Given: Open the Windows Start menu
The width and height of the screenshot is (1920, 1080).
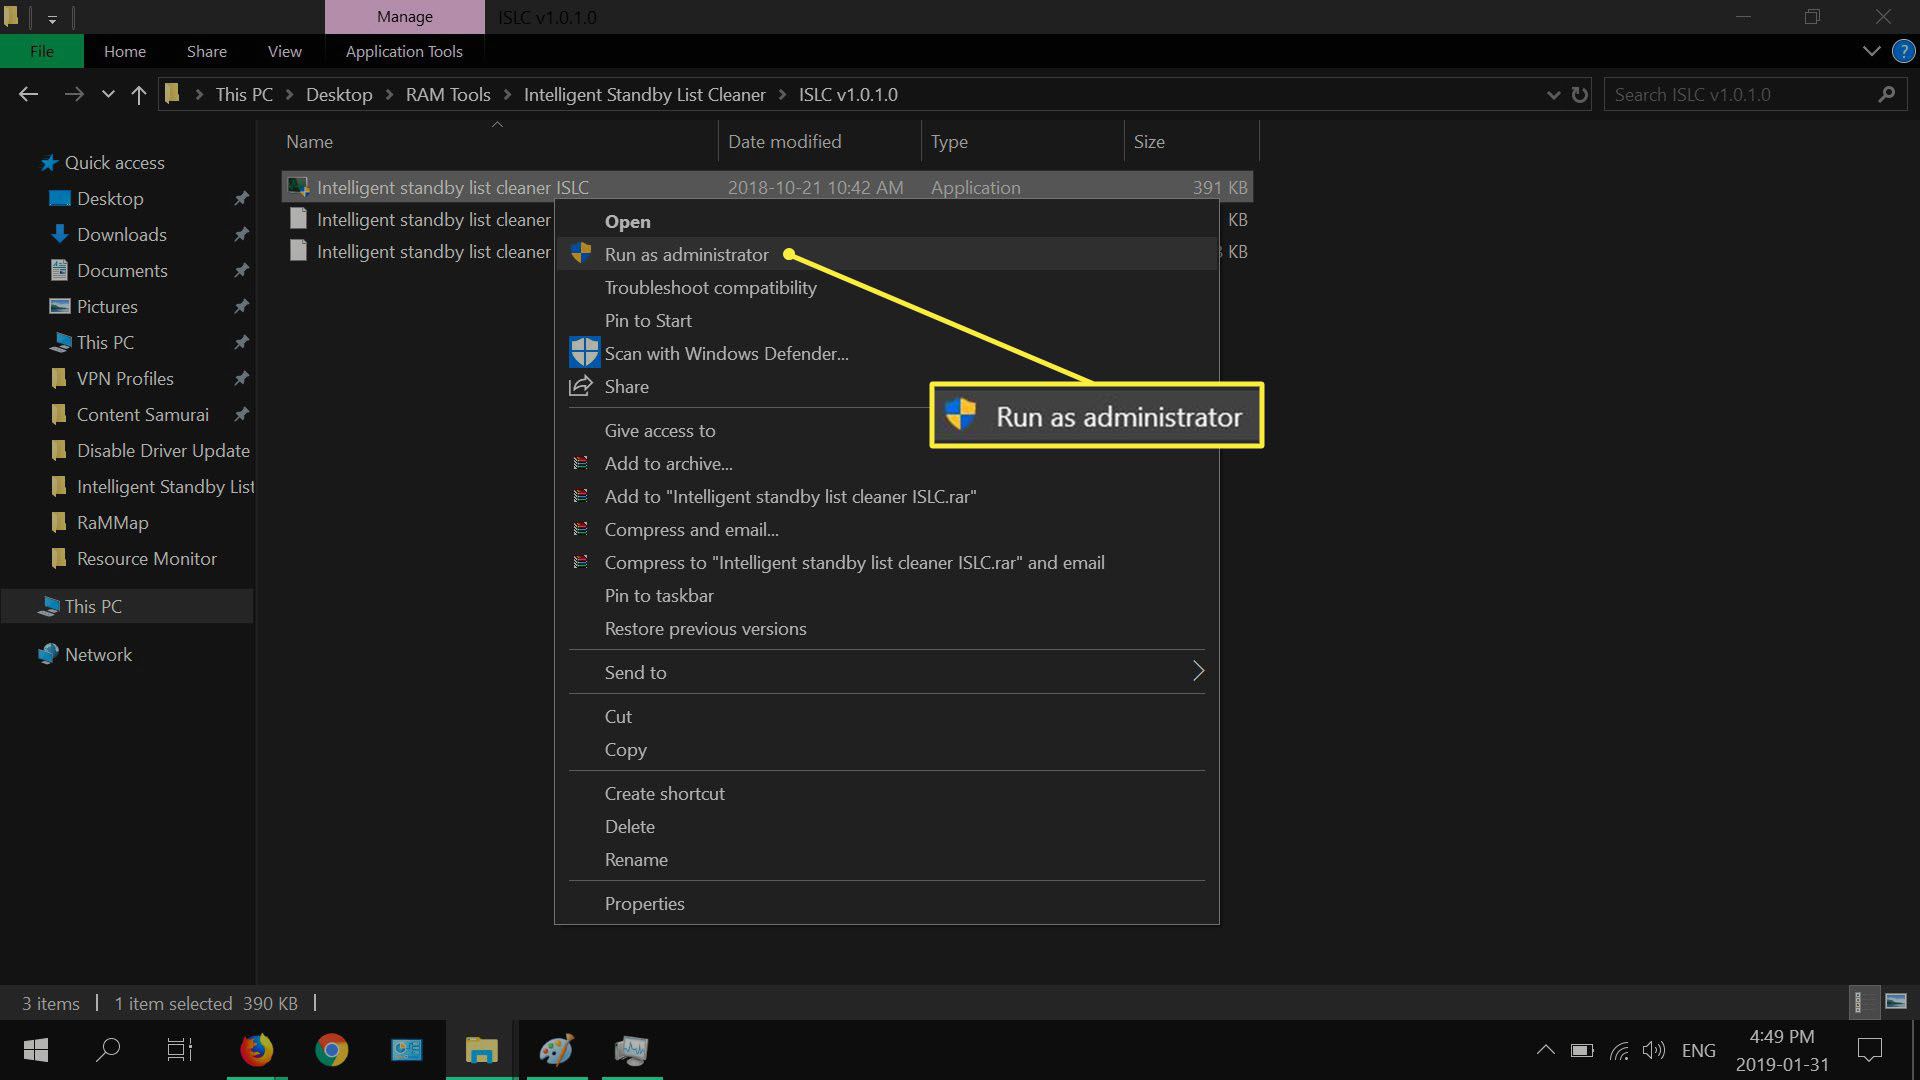Looking at the screenshot, I should click(x=36, y=1050).
